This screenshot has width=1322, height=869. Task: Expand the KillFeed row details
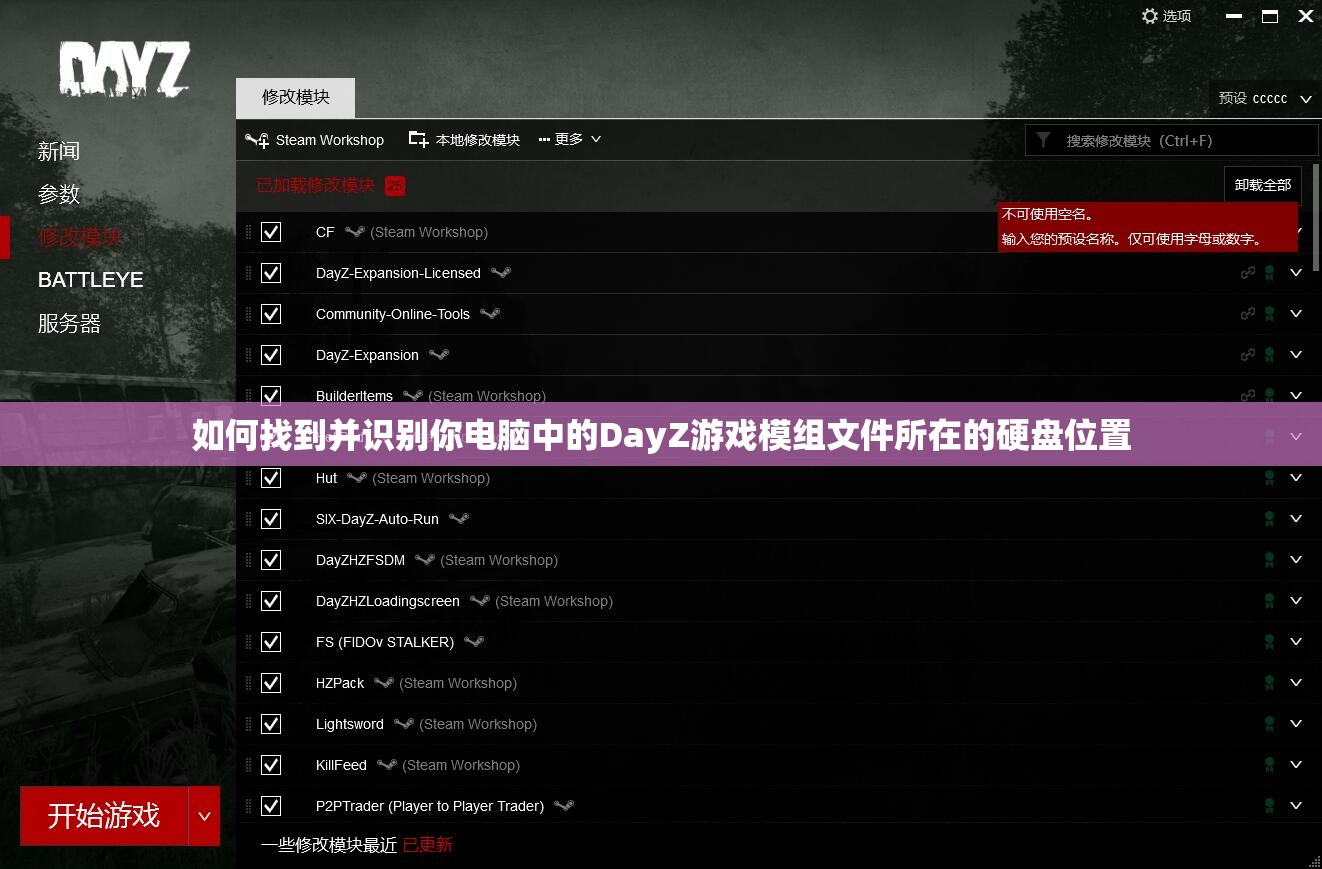(x=1297, y=765)
